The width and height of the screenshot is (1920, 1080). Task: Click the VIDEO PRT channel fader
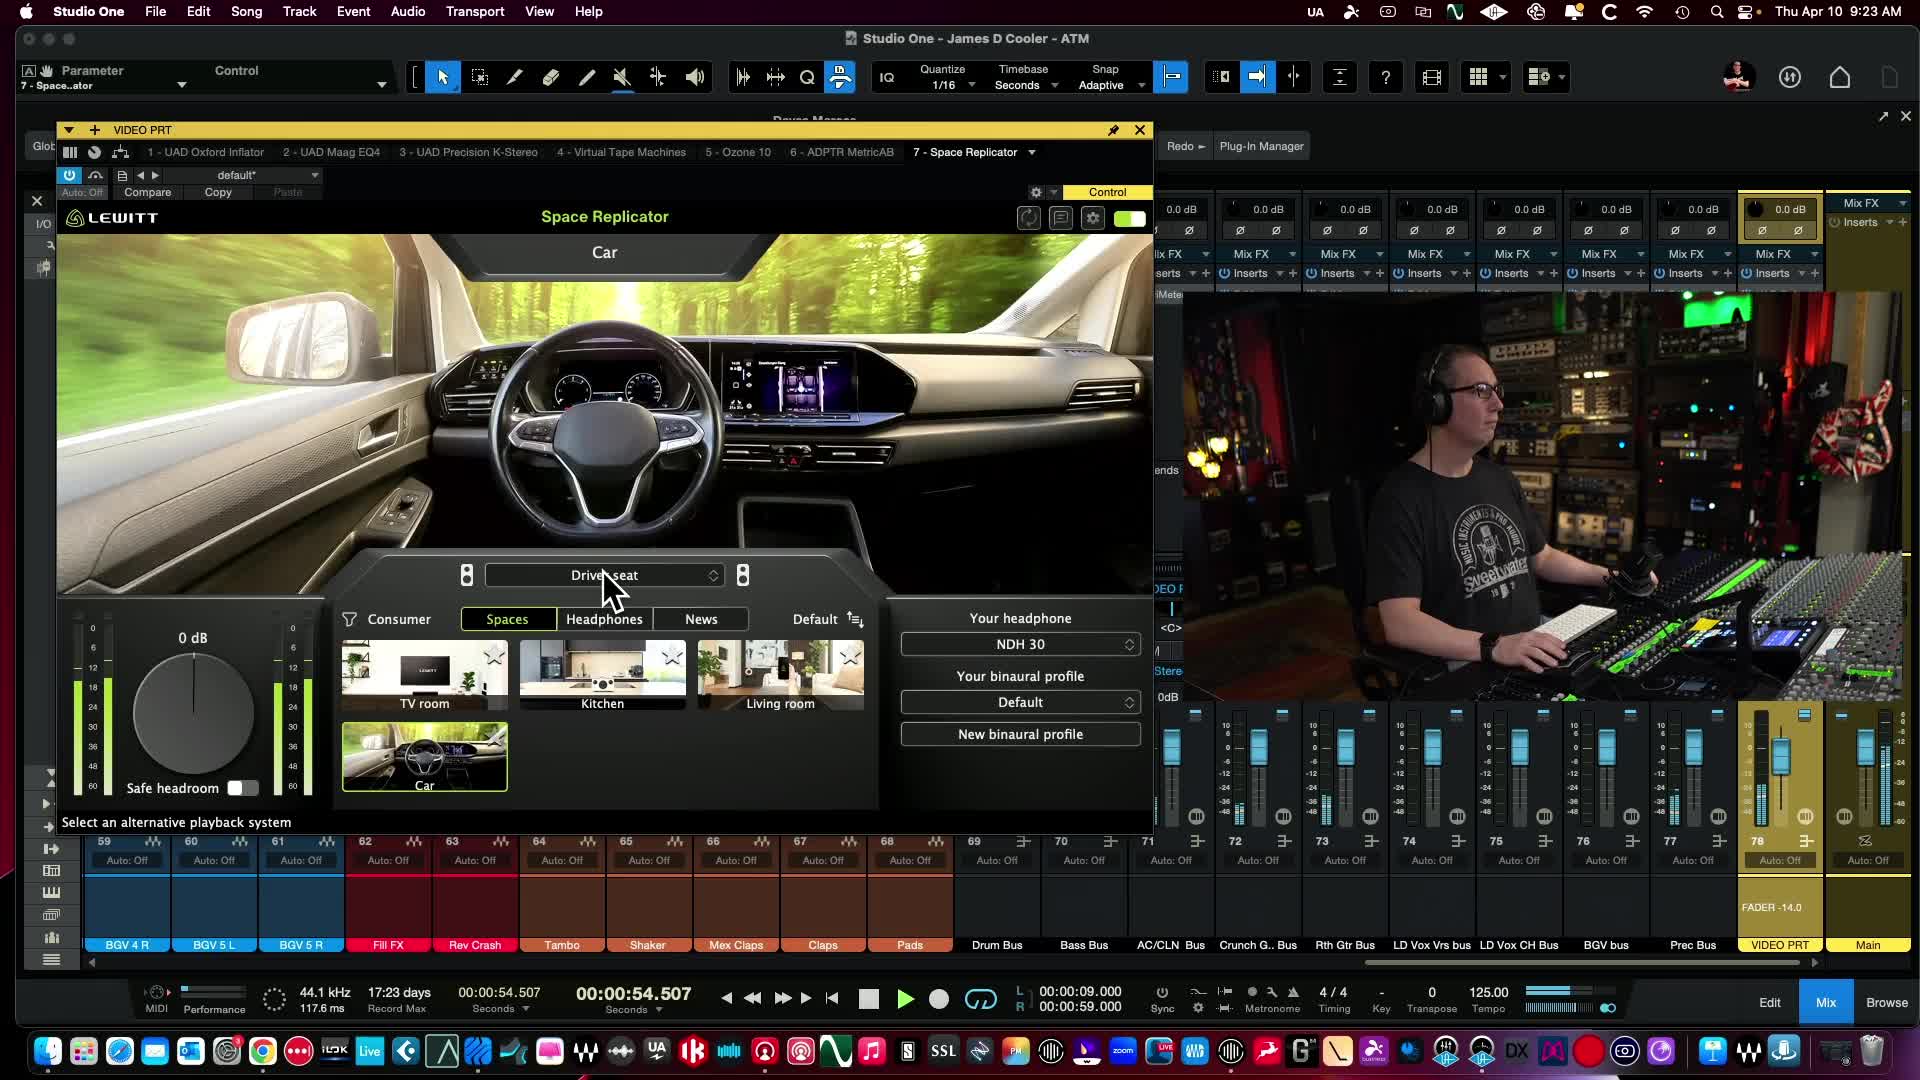point(1780,756)
